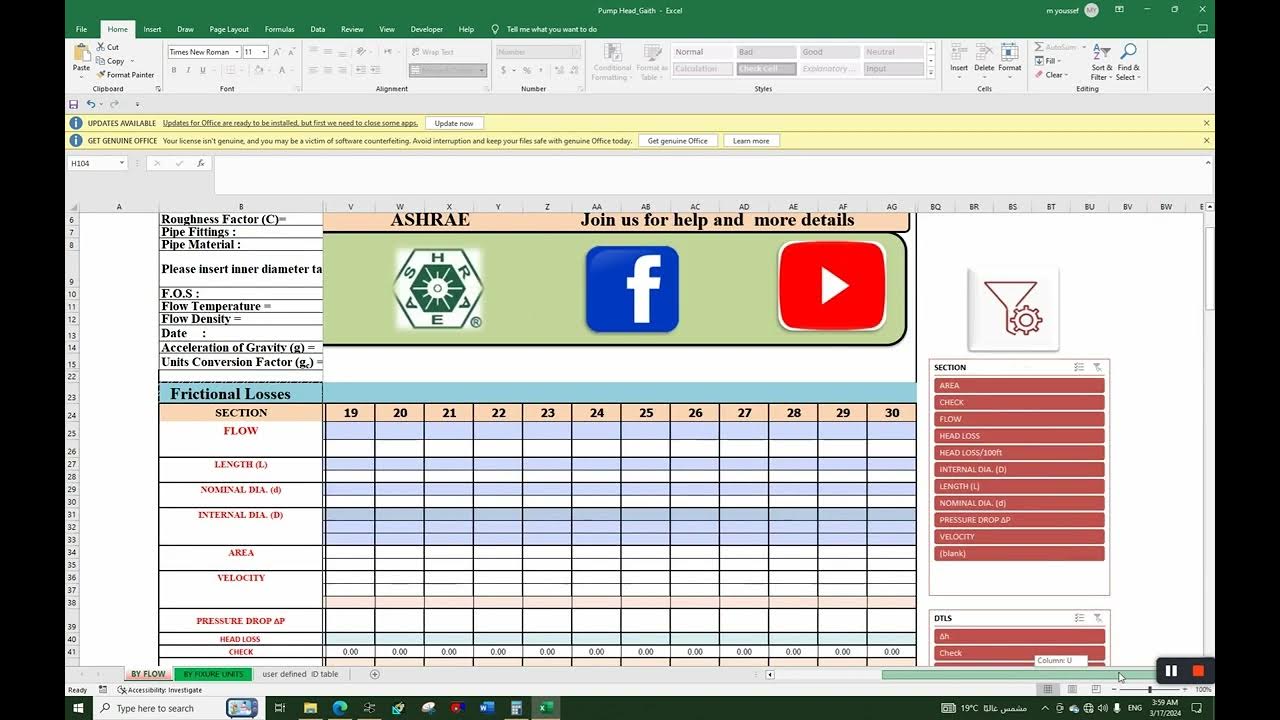The image size is (1280, 720).
Task: Click the Format Painter brush
Action: [x=101, y=75]
